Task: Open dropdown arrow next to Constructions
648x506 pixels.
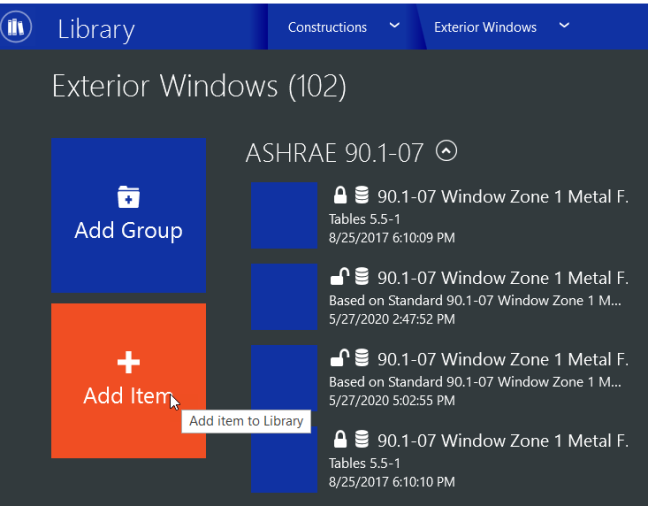Action: tap(394, 25)
